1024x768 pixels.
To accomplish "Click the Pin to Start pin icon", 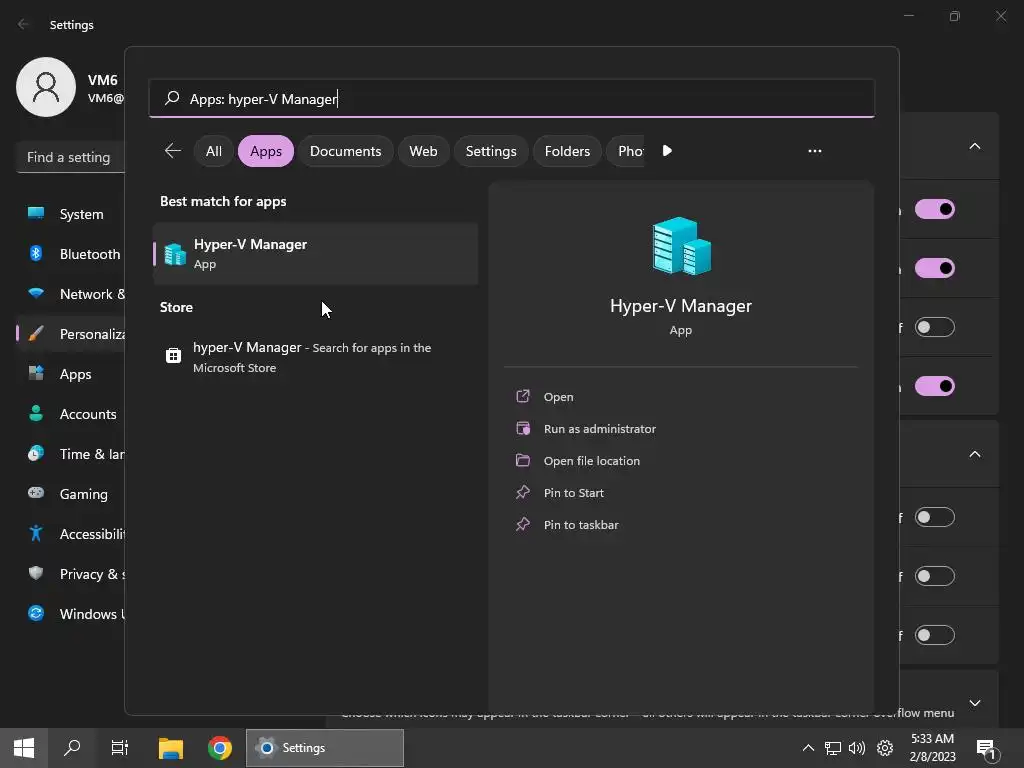I will pos(522,492).
